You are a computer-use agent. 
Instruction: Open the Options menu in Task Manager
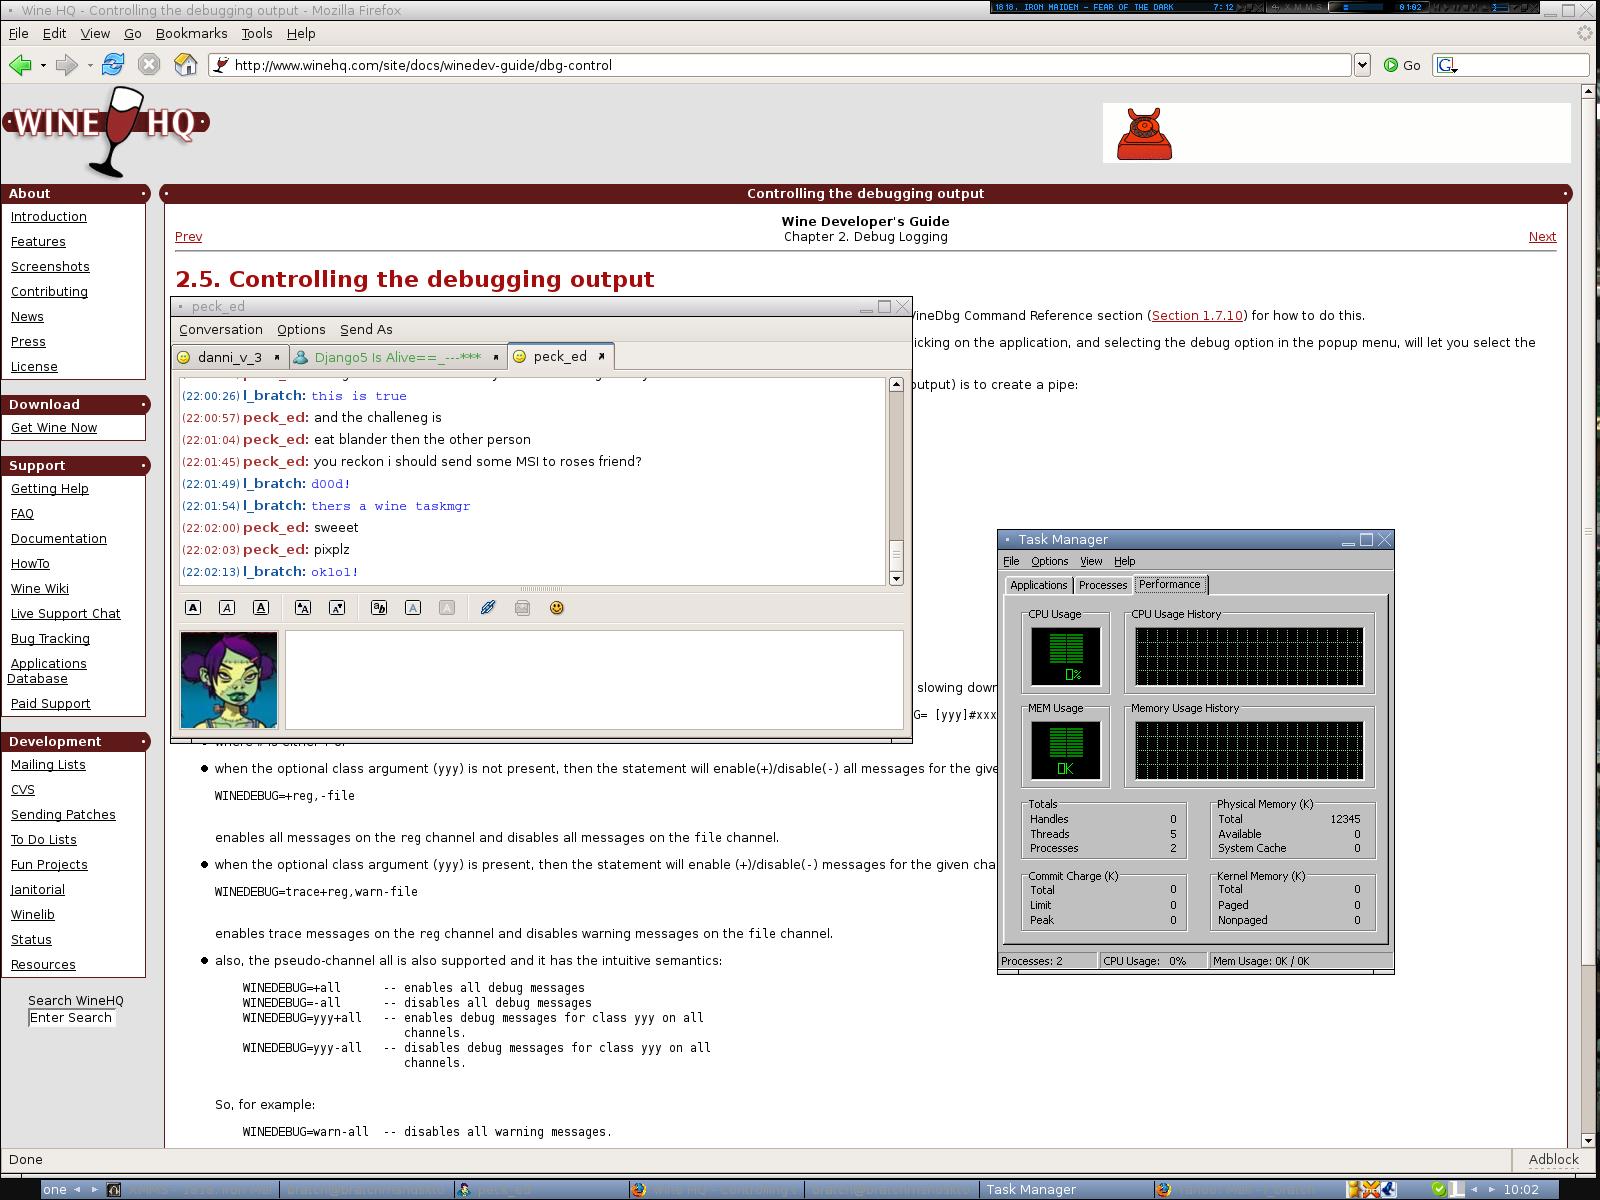click(1050, 561)
